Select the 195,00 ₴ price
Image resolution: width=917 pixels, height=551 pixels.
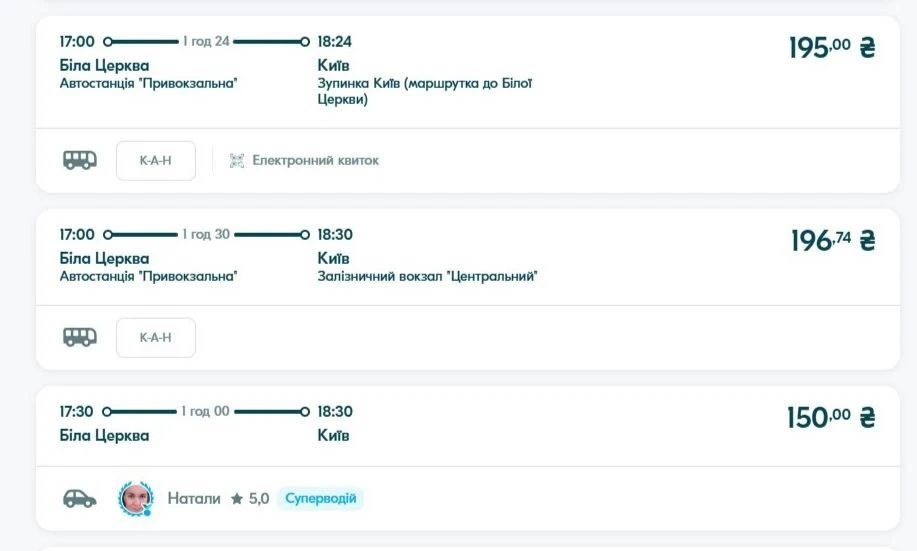click(832, 48)
